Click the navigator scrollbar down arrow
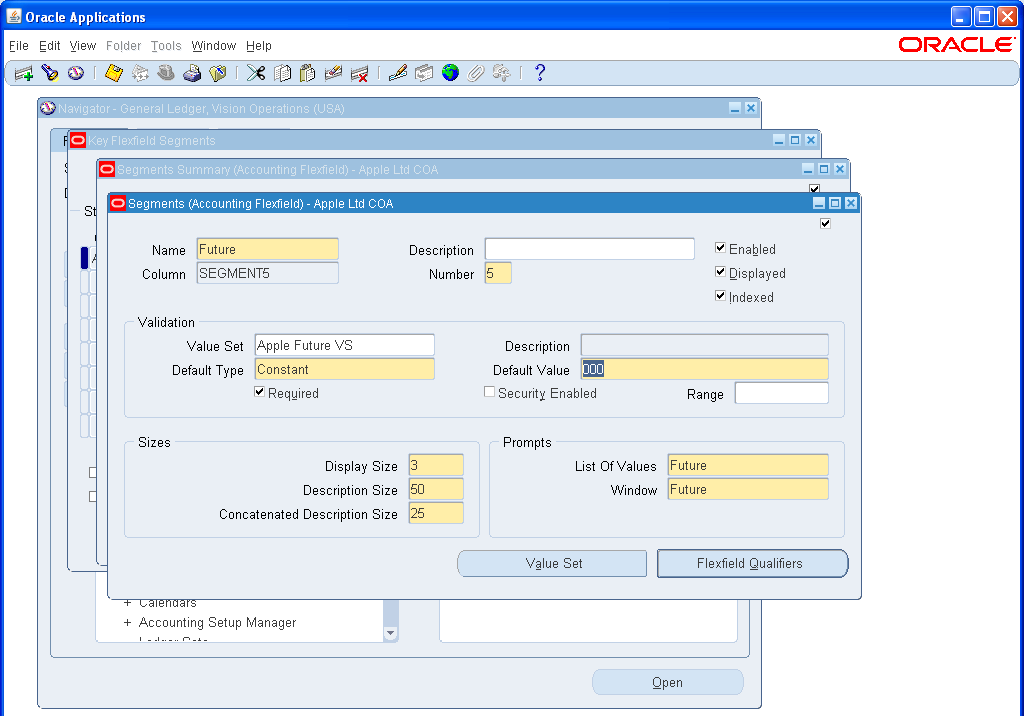The width and height of the screenshot is (1024, 716). [390, 631]
